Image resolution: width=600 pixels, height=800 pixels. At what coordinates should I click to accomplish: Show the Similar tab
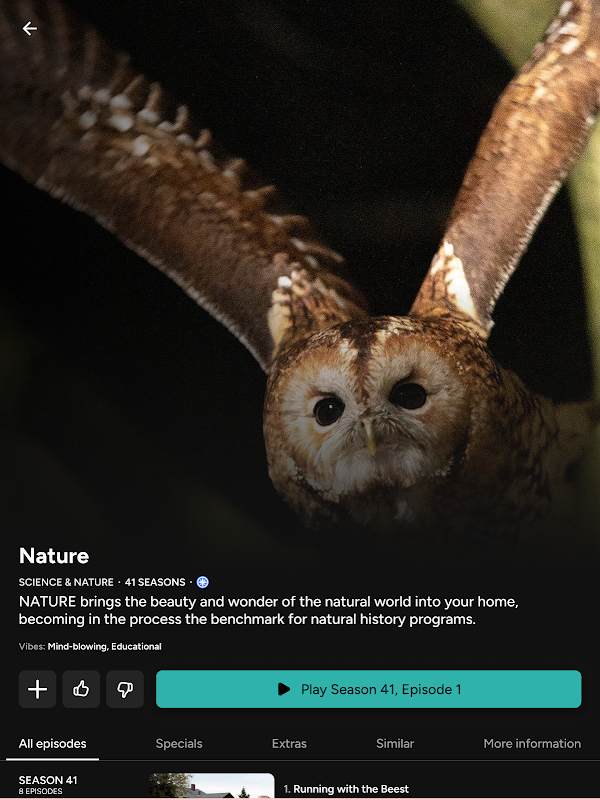point(395,744)
